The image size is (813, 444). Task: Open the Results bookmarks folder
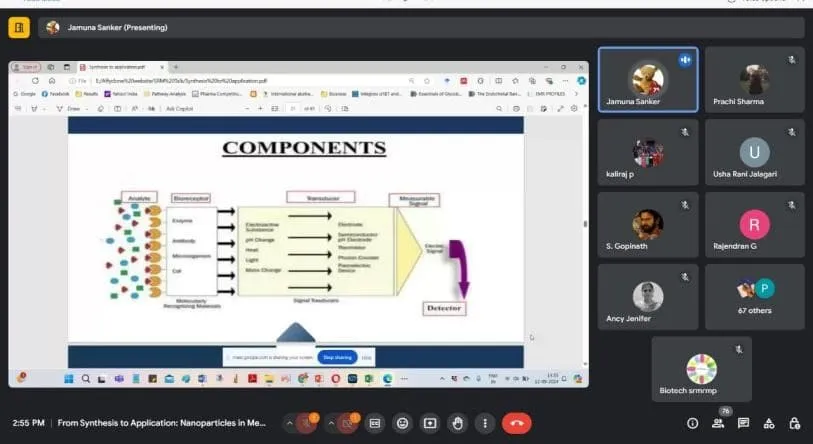pos(87,94)
